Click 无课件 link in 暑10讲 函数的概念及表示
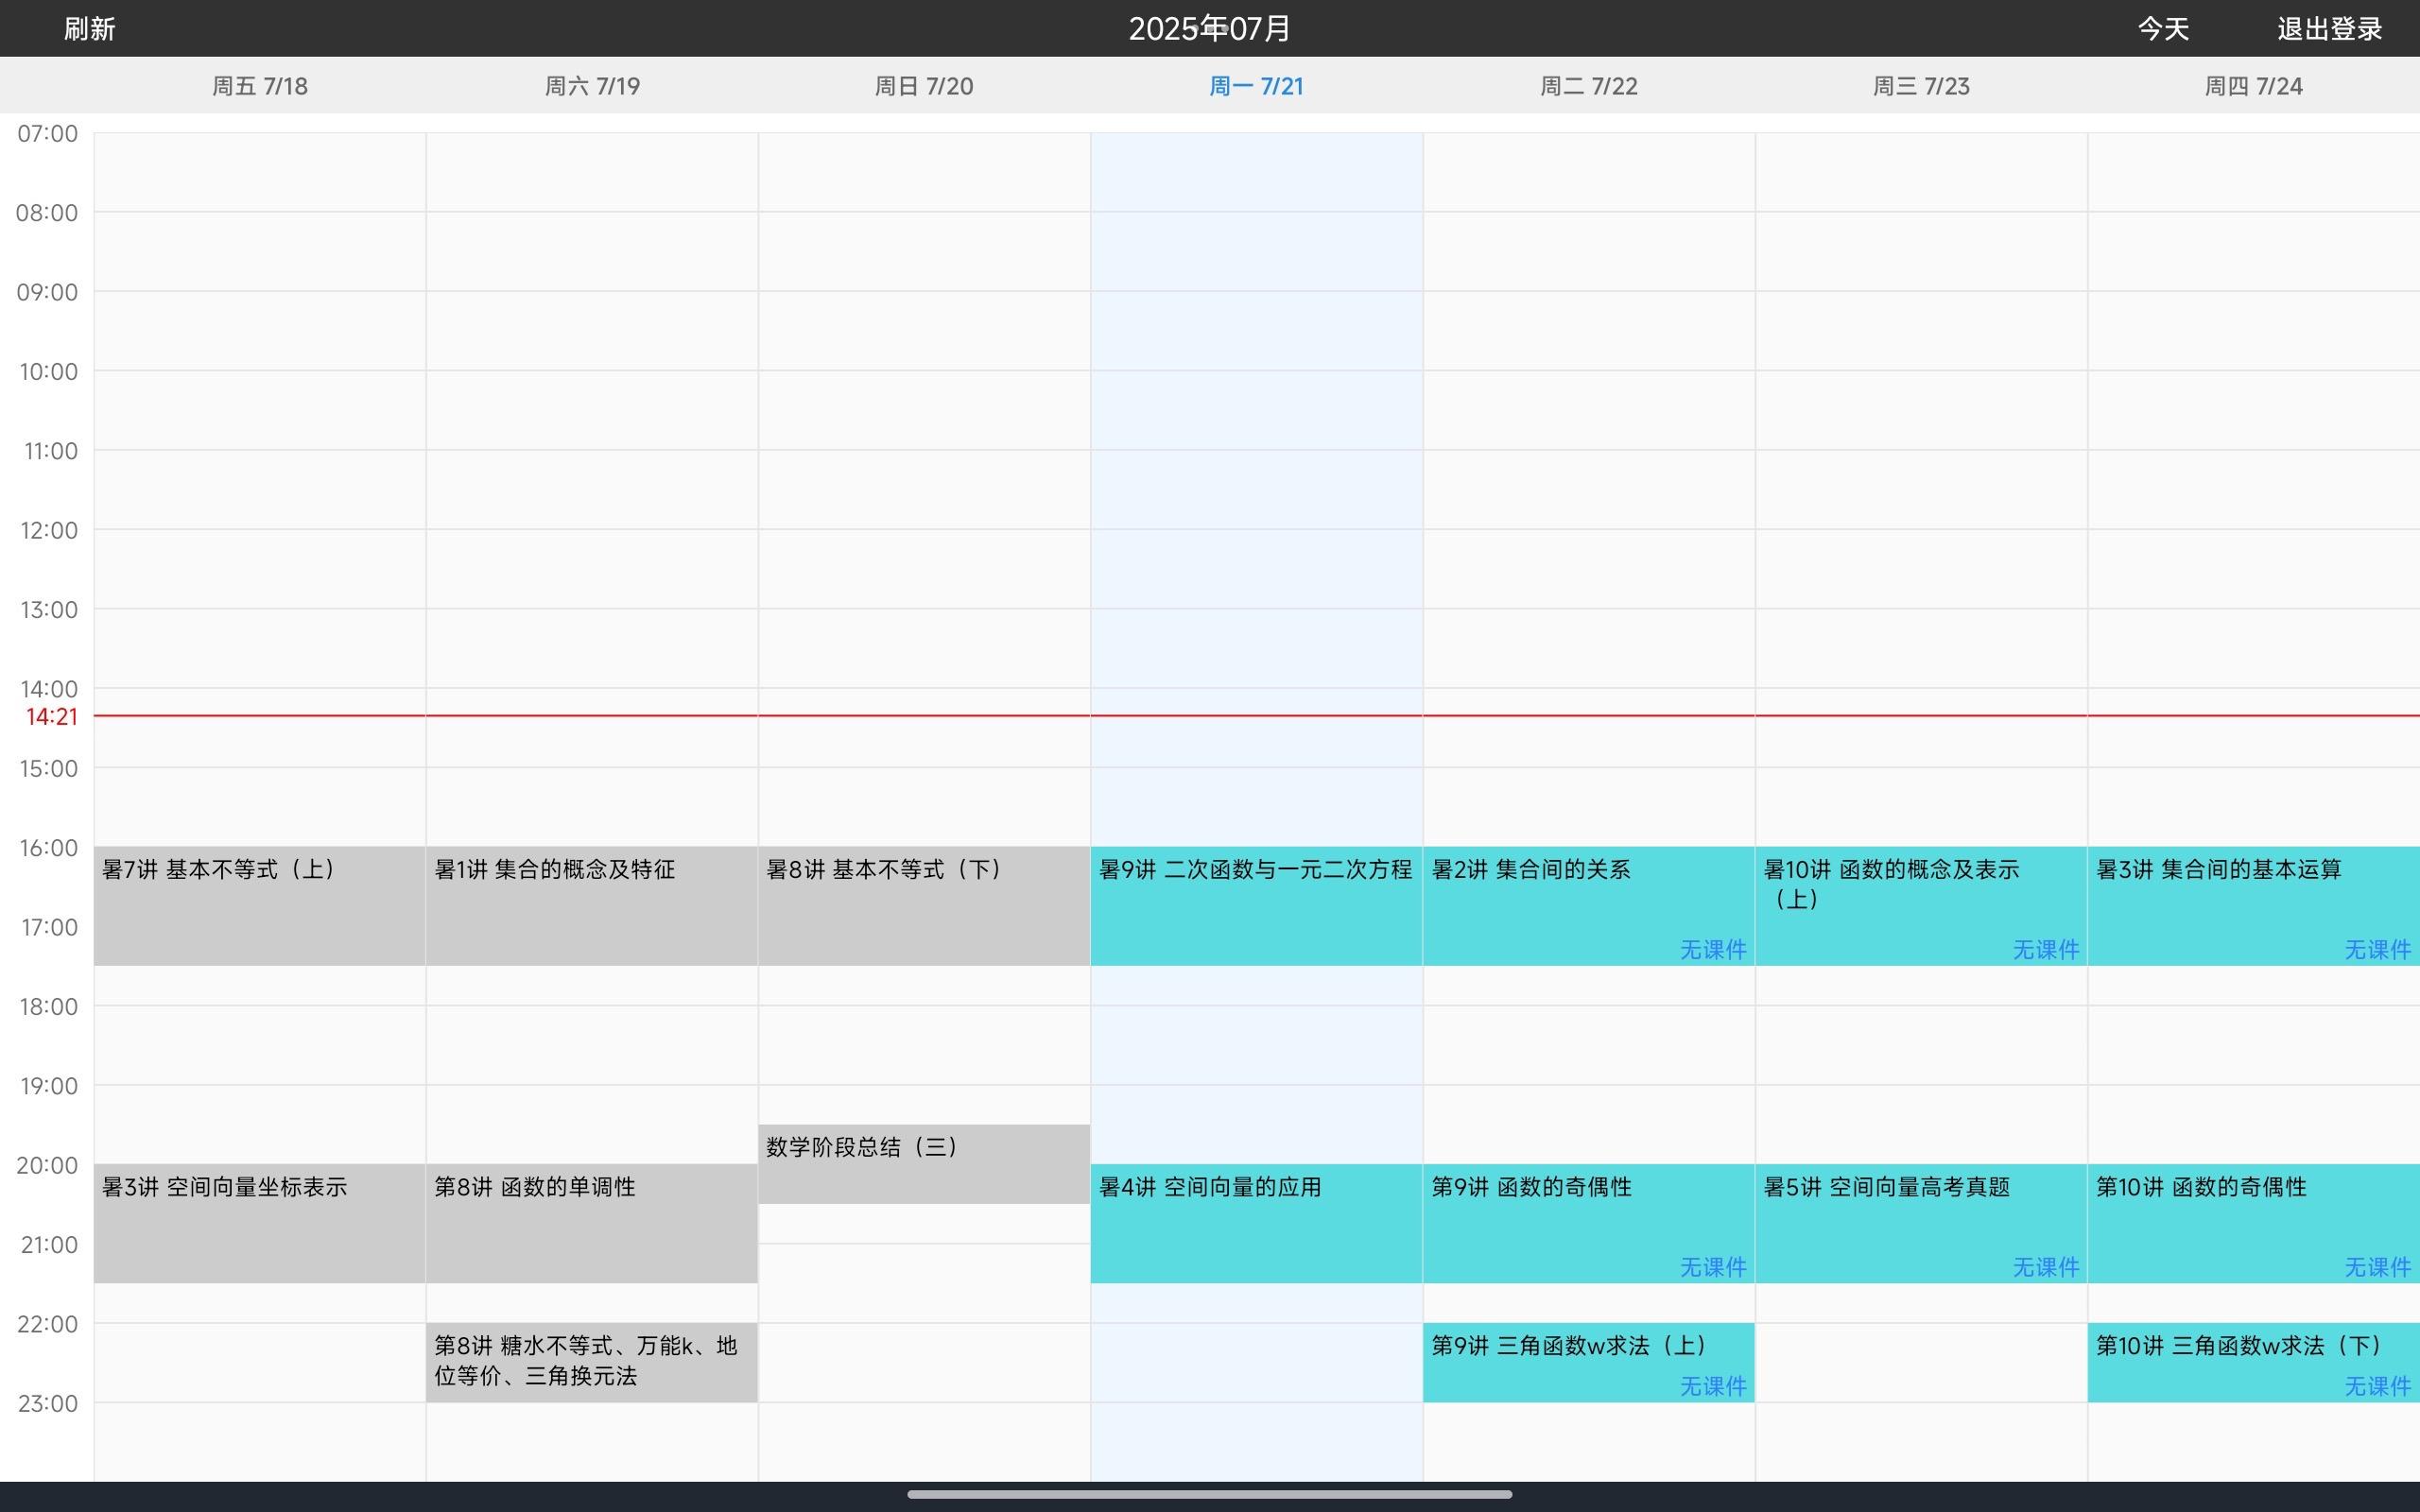The image size is (2420, 1512). pyautogui.click(x=2045, y=949)
